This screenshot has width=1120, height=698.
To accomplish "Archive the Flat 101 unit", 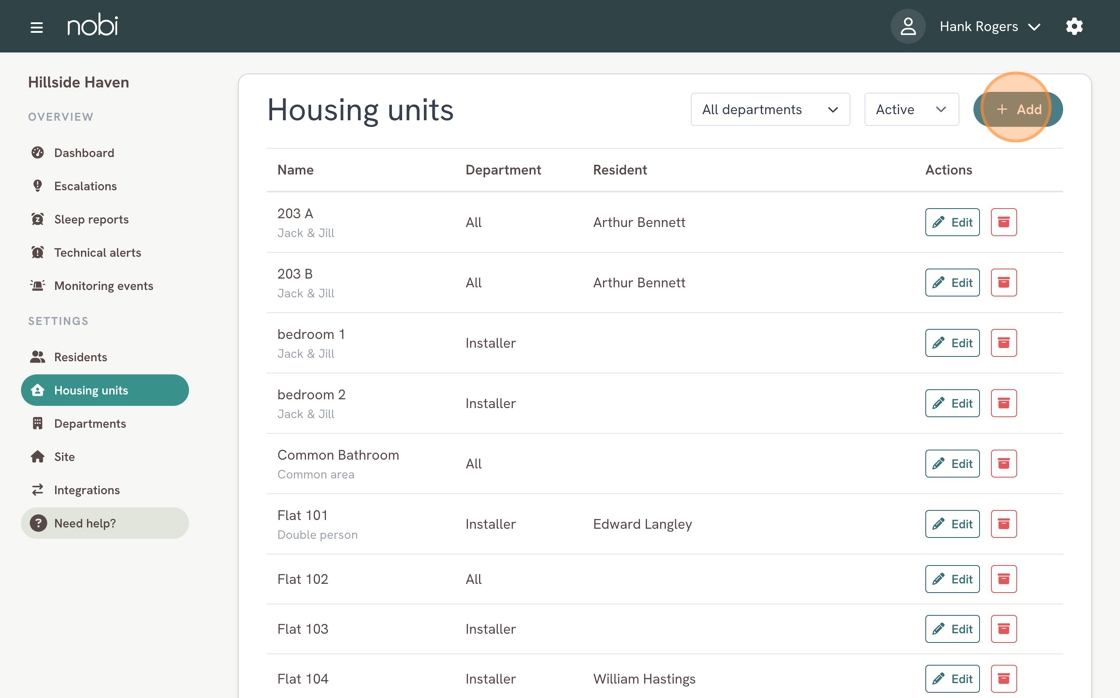I will pyautogui.click(x=1004, y=524).
